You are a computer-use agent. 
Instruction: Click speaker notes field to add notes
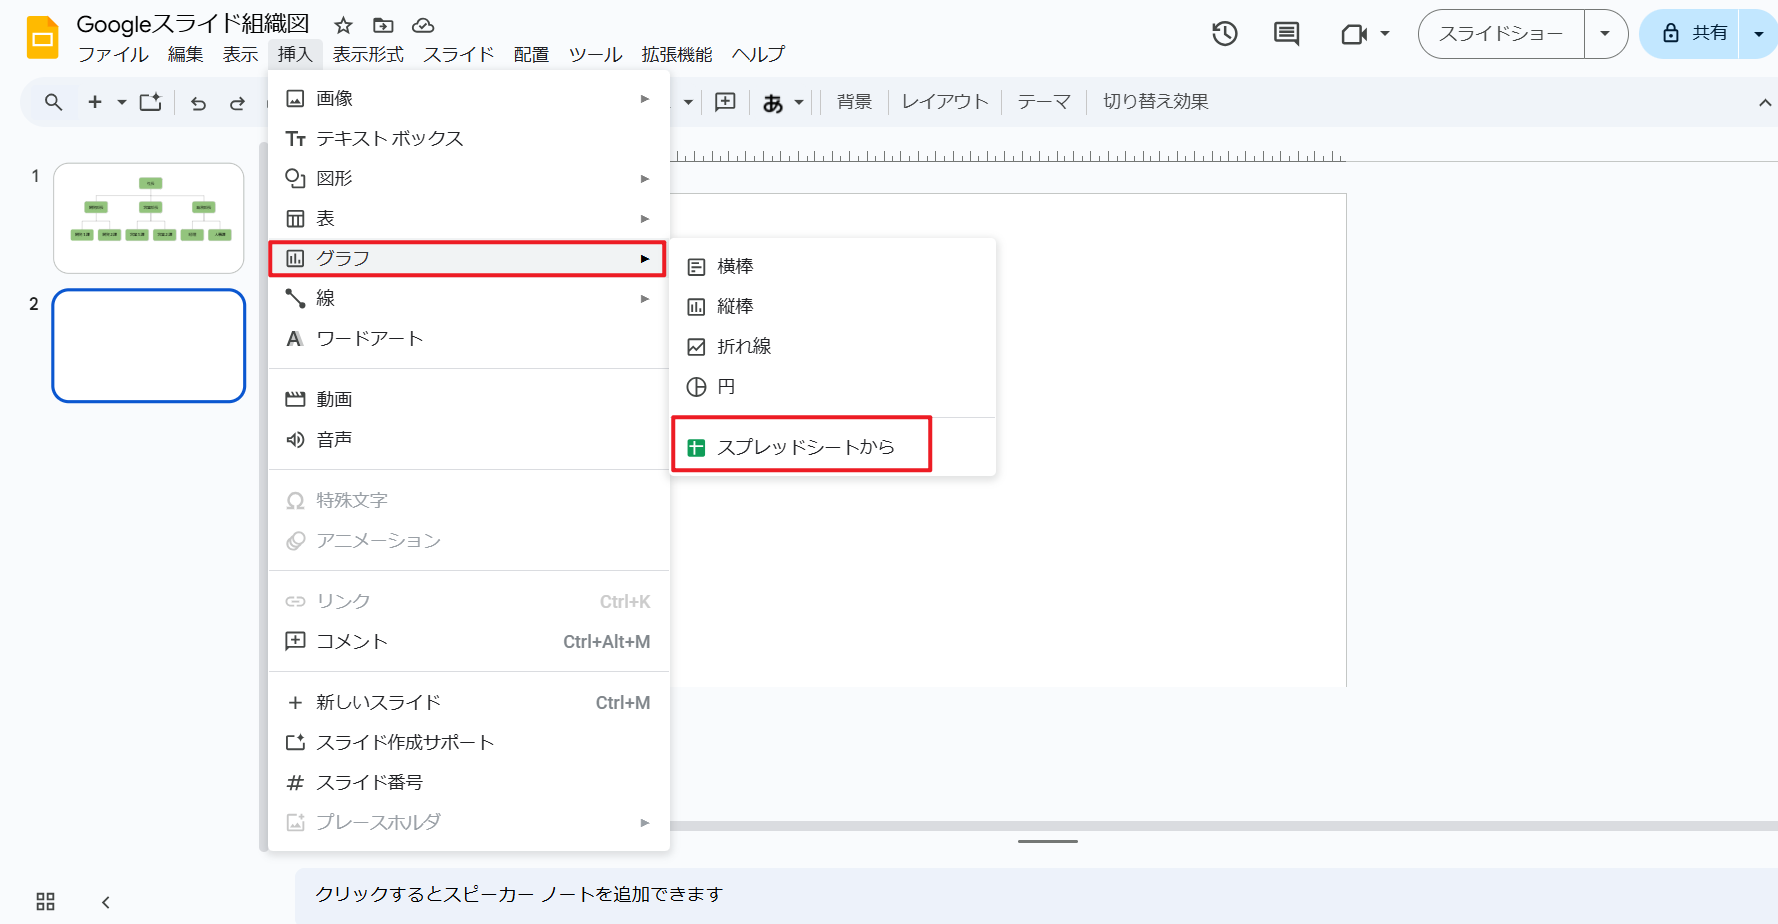click(1036, 895)
